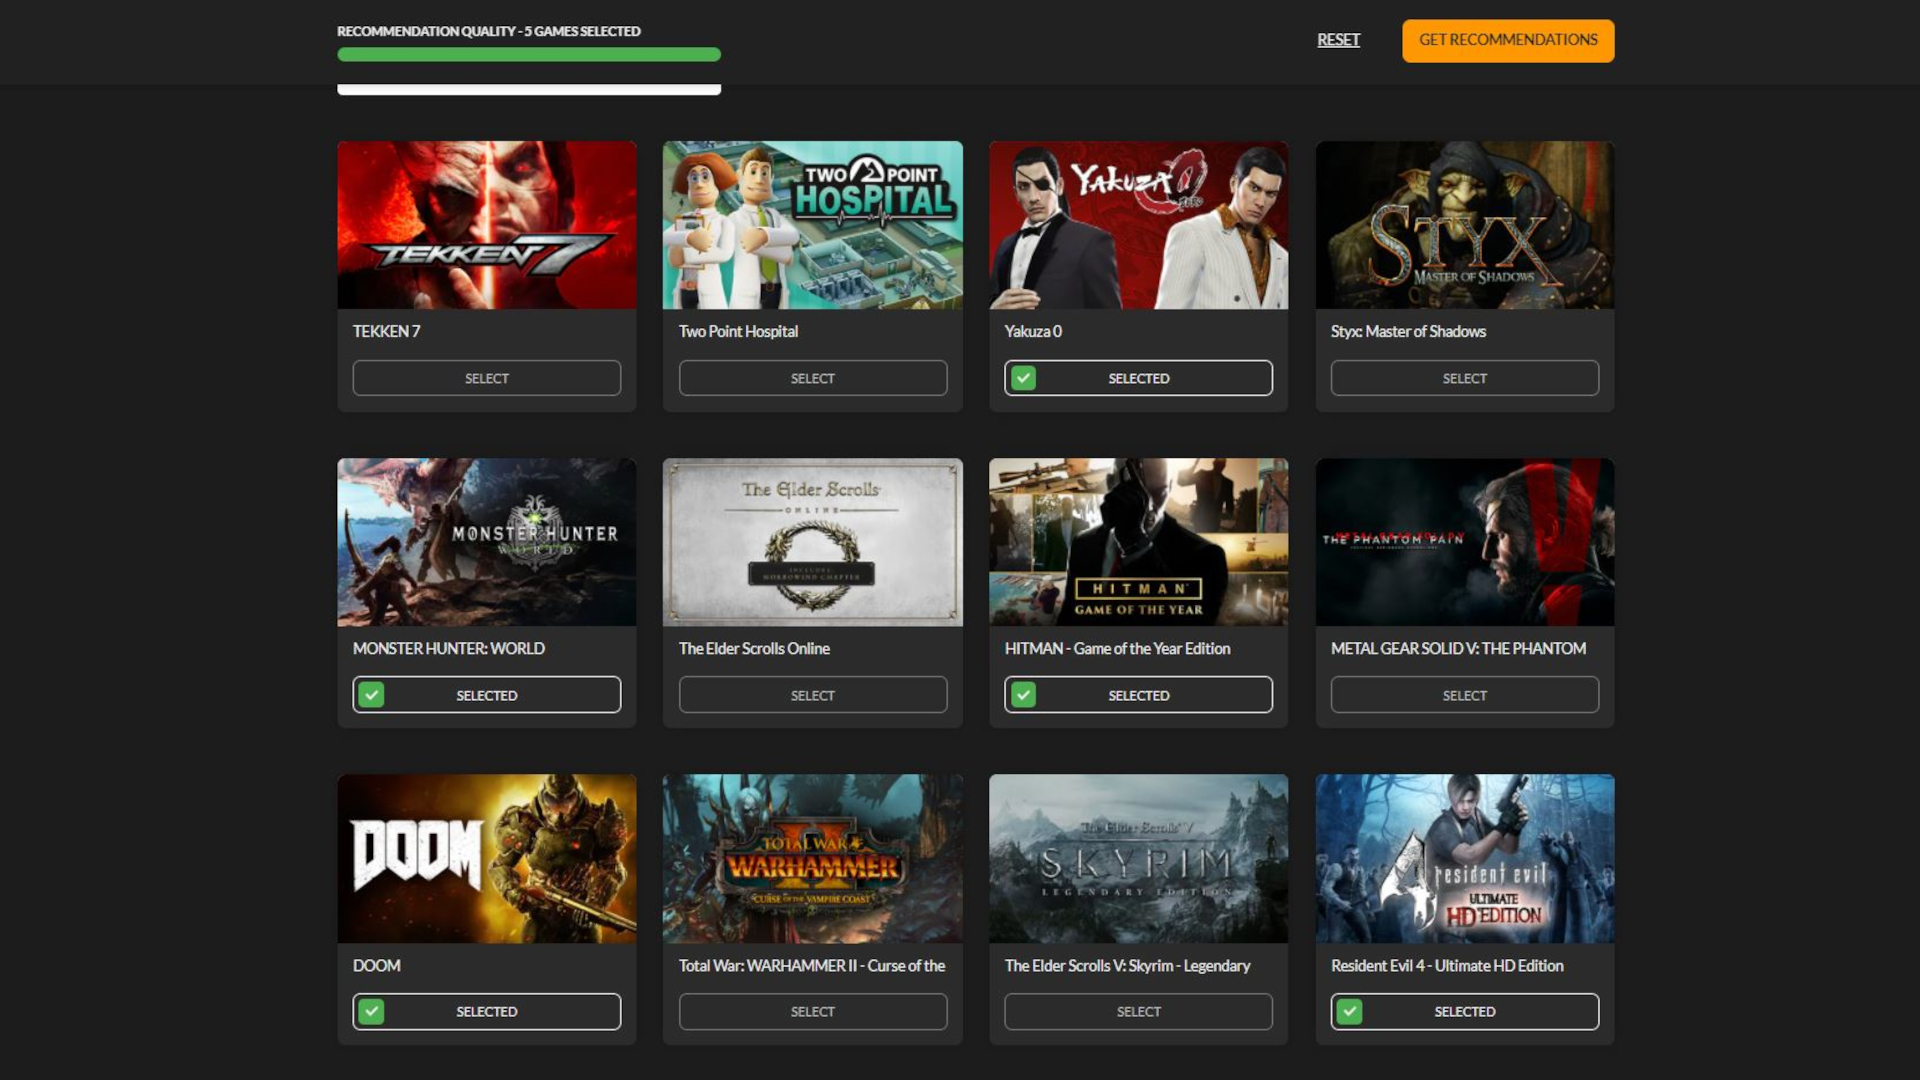This screenshot has width=1920, height=1080.
Task: Click the green checkmark on DOOM
Action: 371,1012
